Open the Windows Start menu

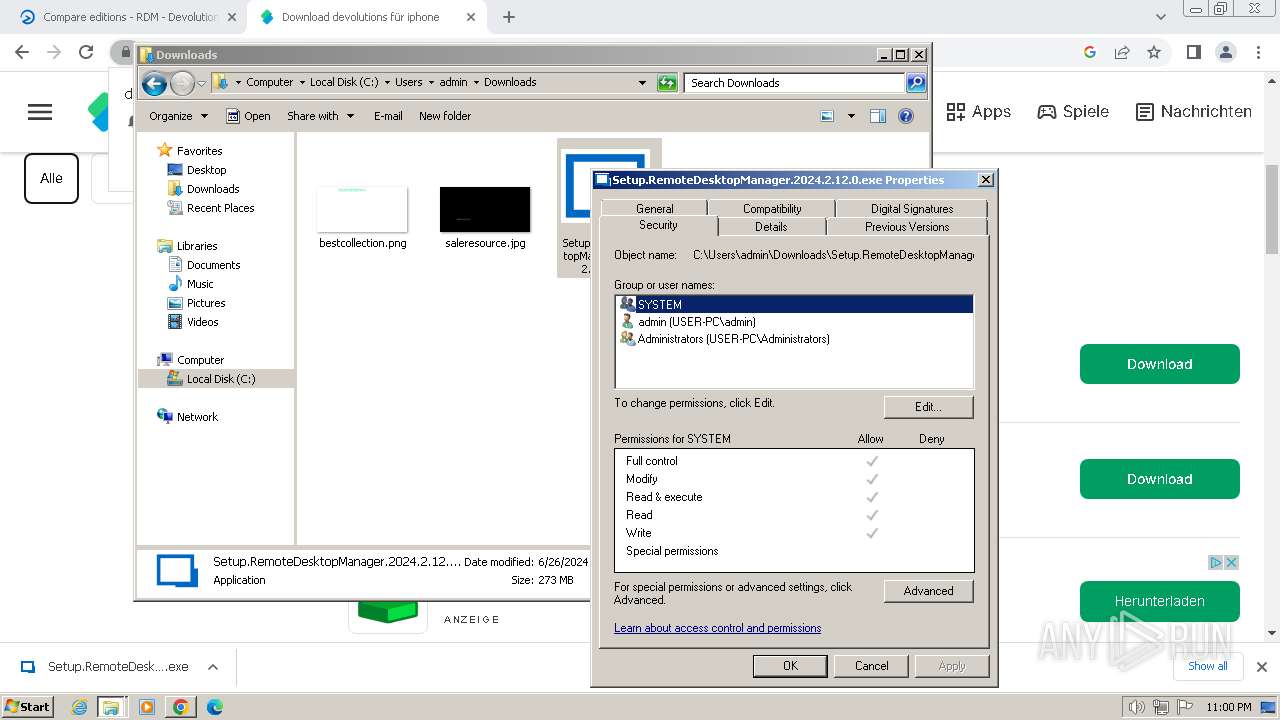click(x=28, y=706)
